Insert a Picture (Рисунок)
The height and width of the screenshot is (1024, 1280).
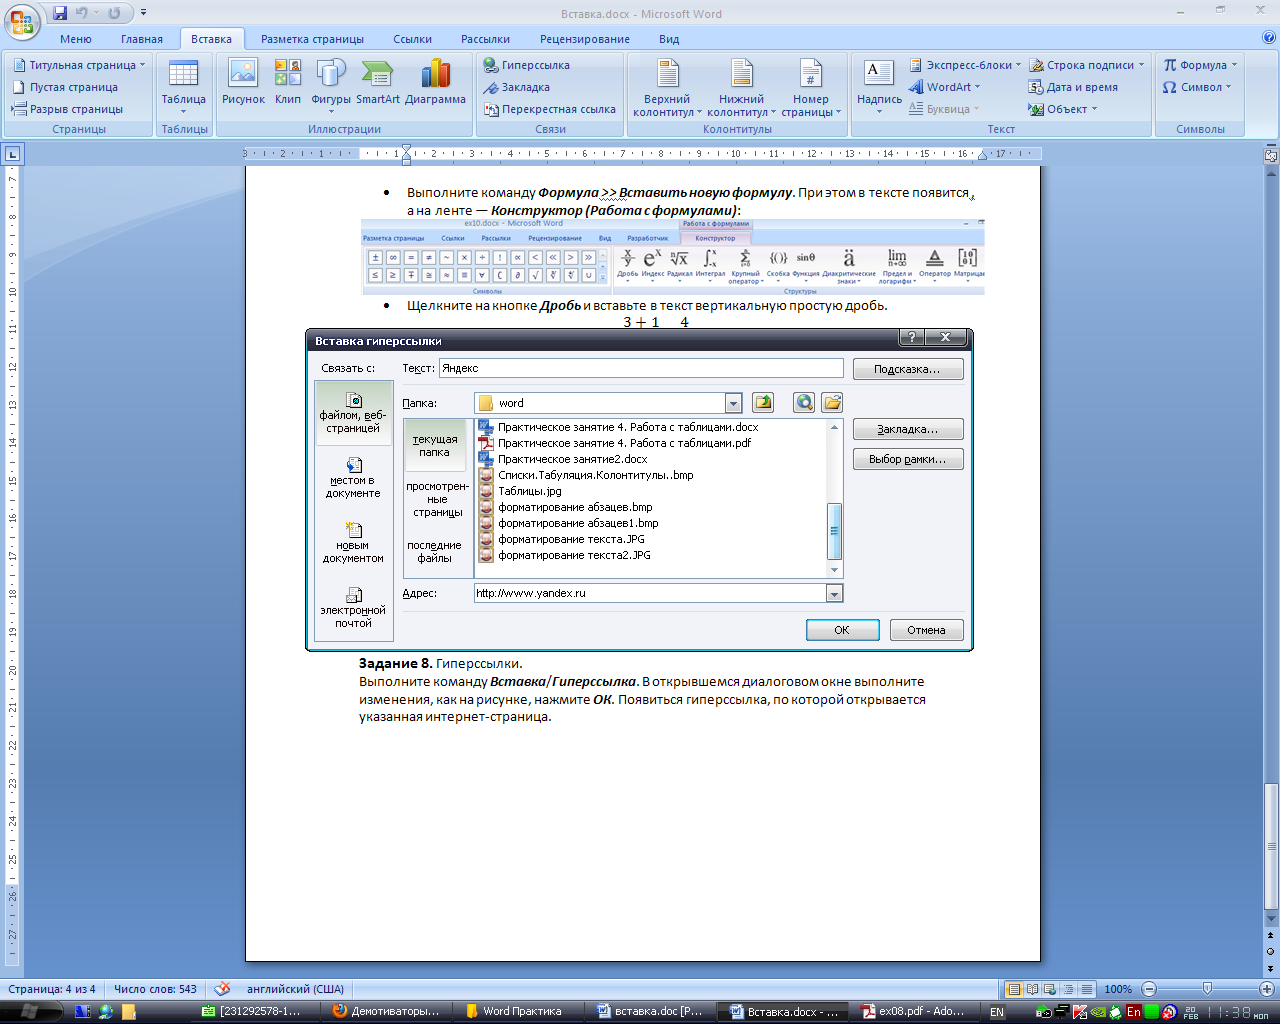pyautogui.click(x=243, y=83)
